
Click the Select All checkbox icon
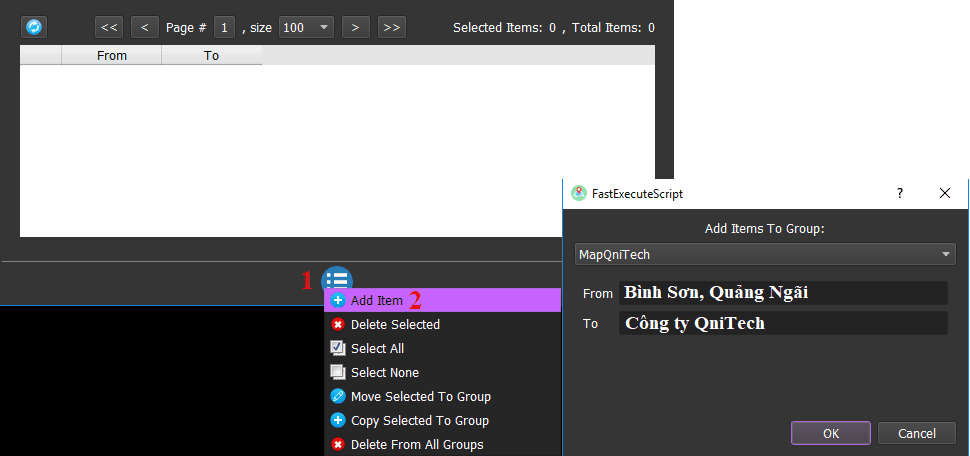[338, 348]
